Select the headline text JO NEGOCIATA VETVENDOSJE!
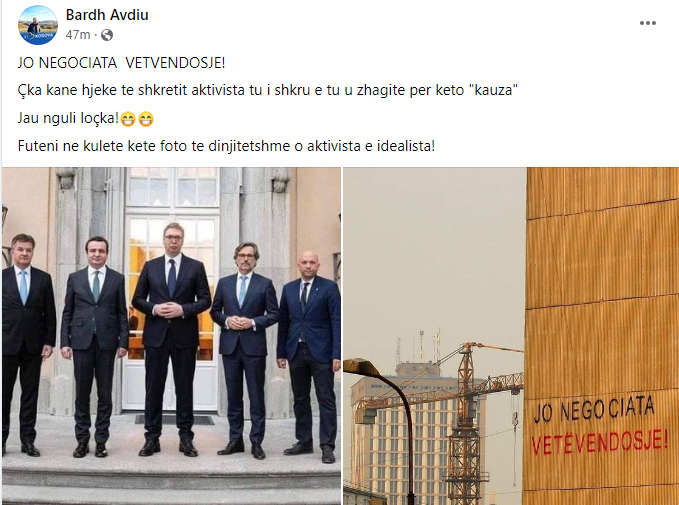Viewport: 679px width, 505px height. 121,63
